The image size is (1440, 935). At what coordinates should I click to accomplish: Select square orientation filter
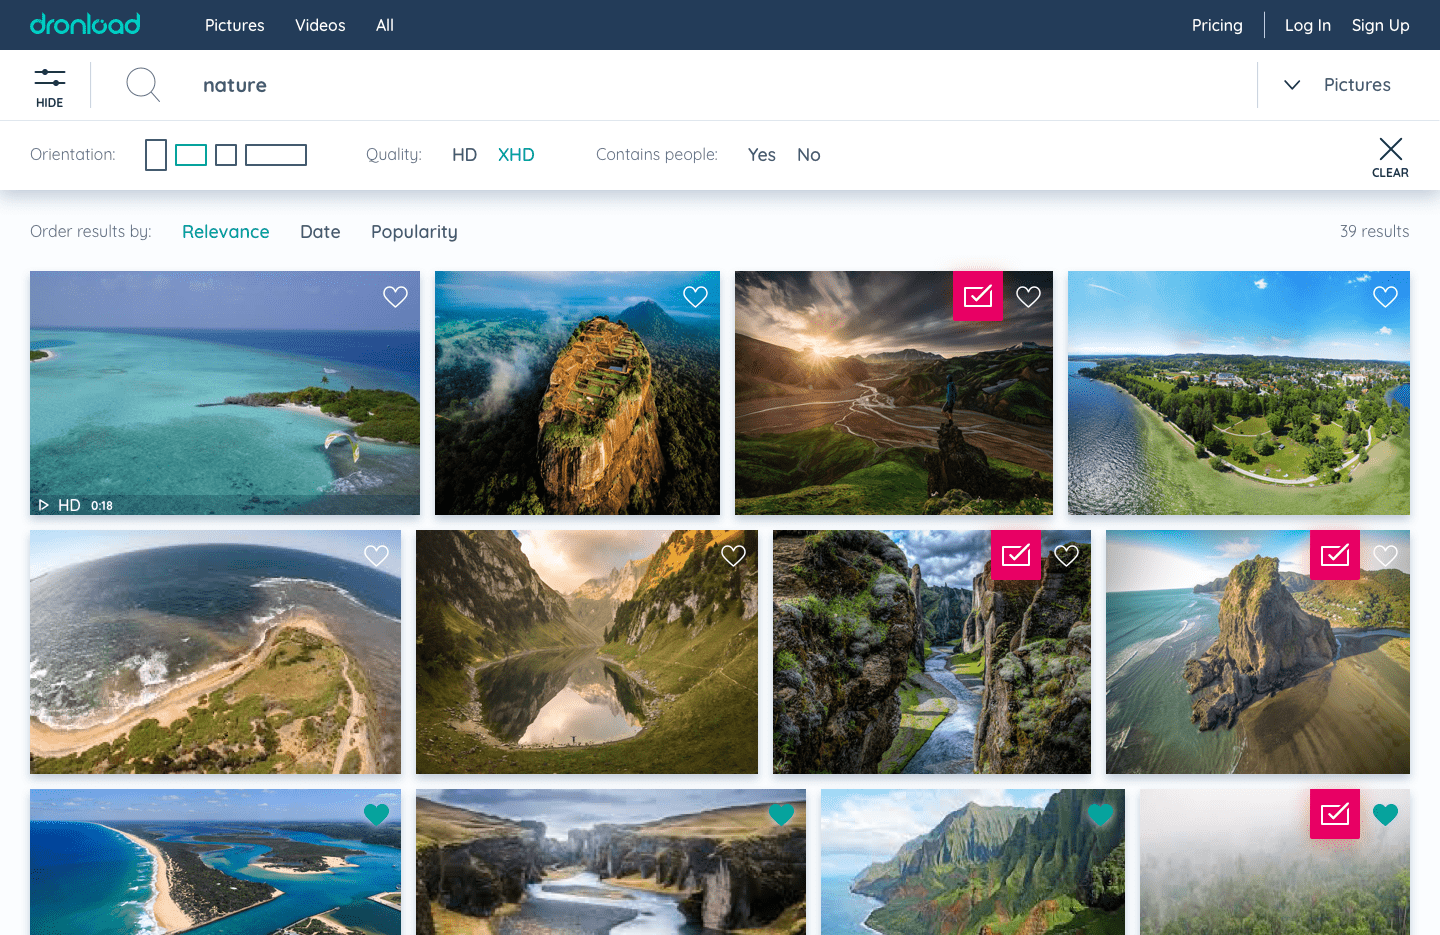pyautogui.click(x=226, y=155)
